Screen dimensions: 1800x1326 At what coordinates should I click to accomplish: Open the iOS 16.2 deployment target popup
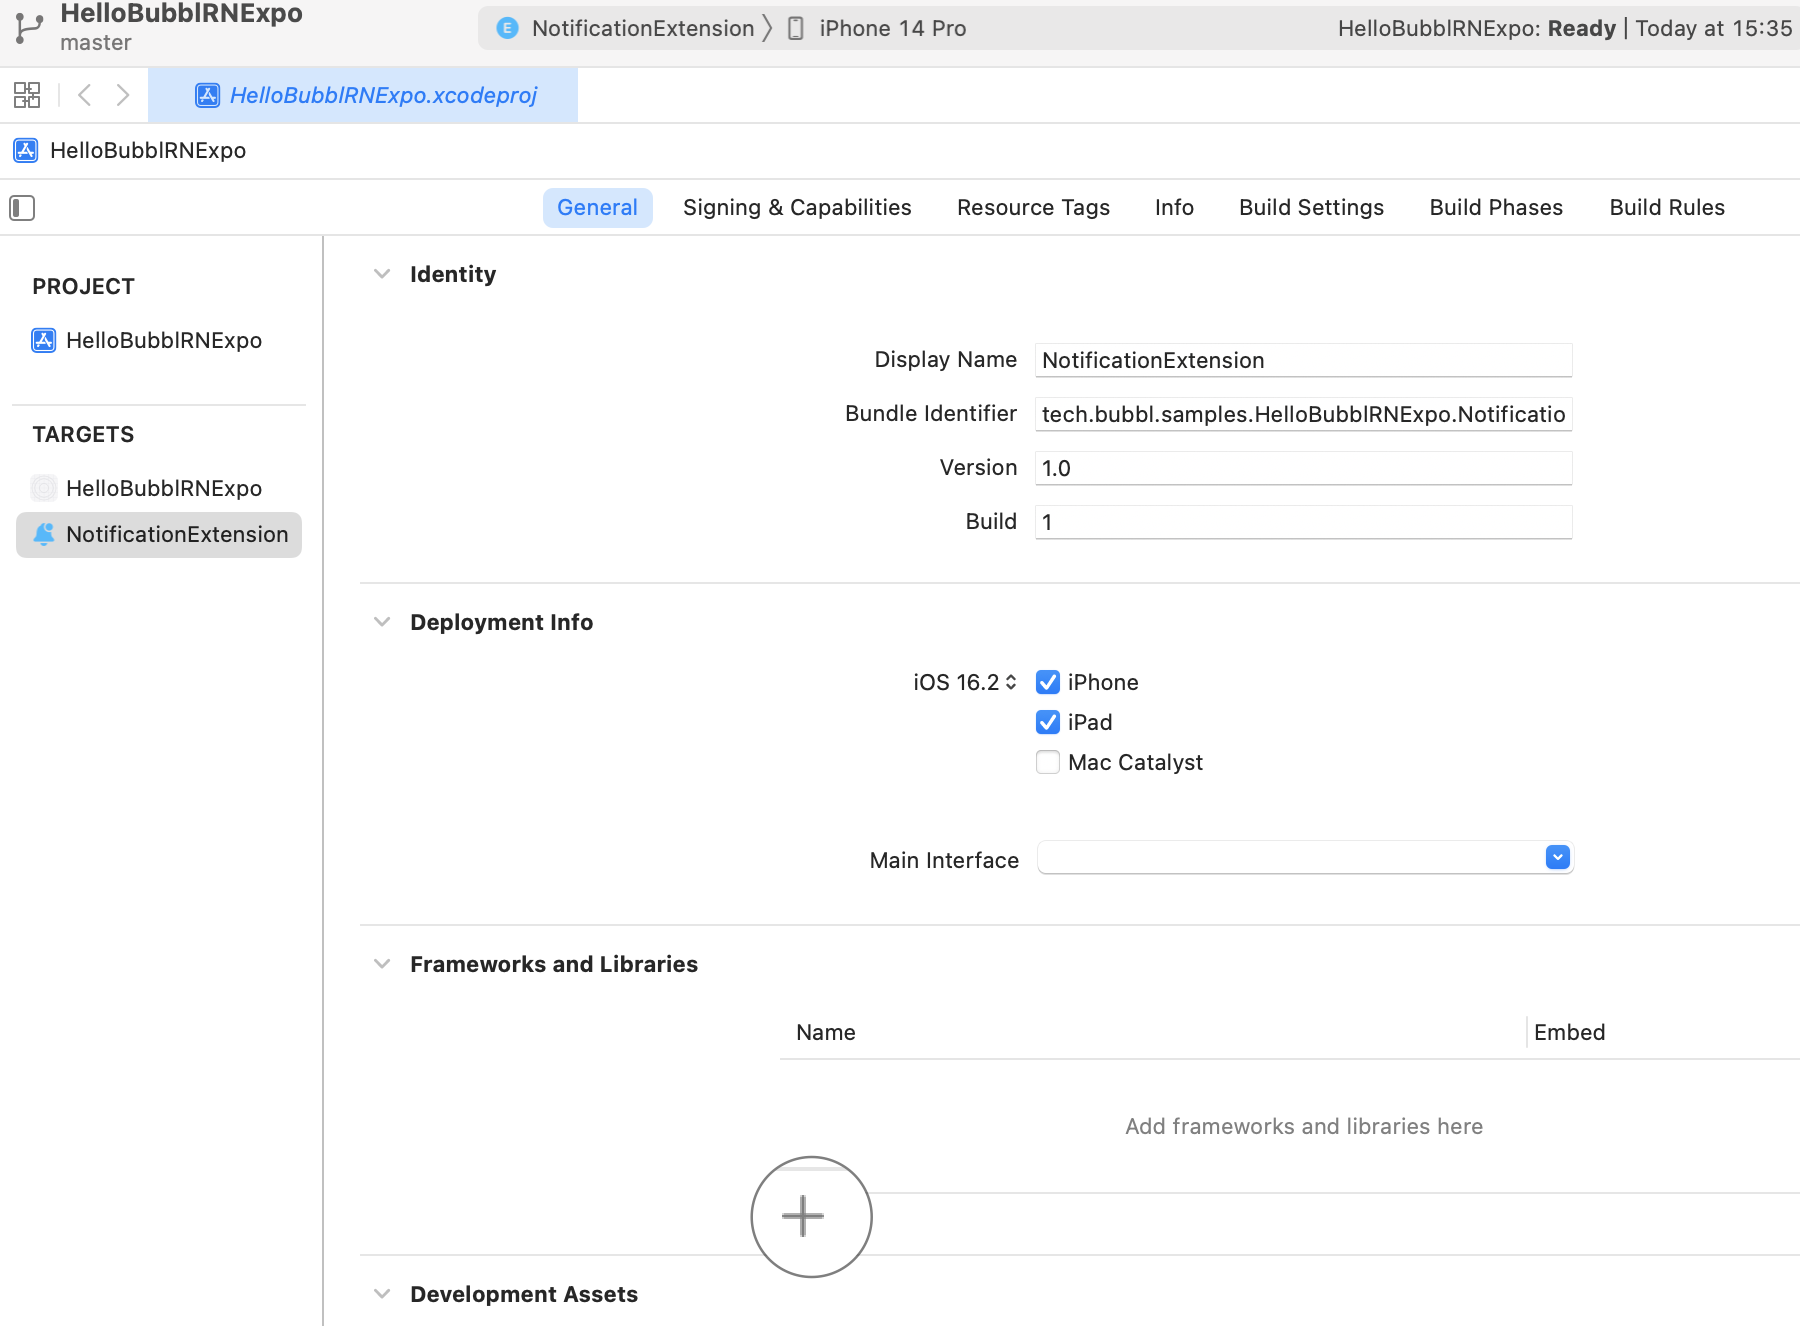pyautogui.click(x=965, y=682)
